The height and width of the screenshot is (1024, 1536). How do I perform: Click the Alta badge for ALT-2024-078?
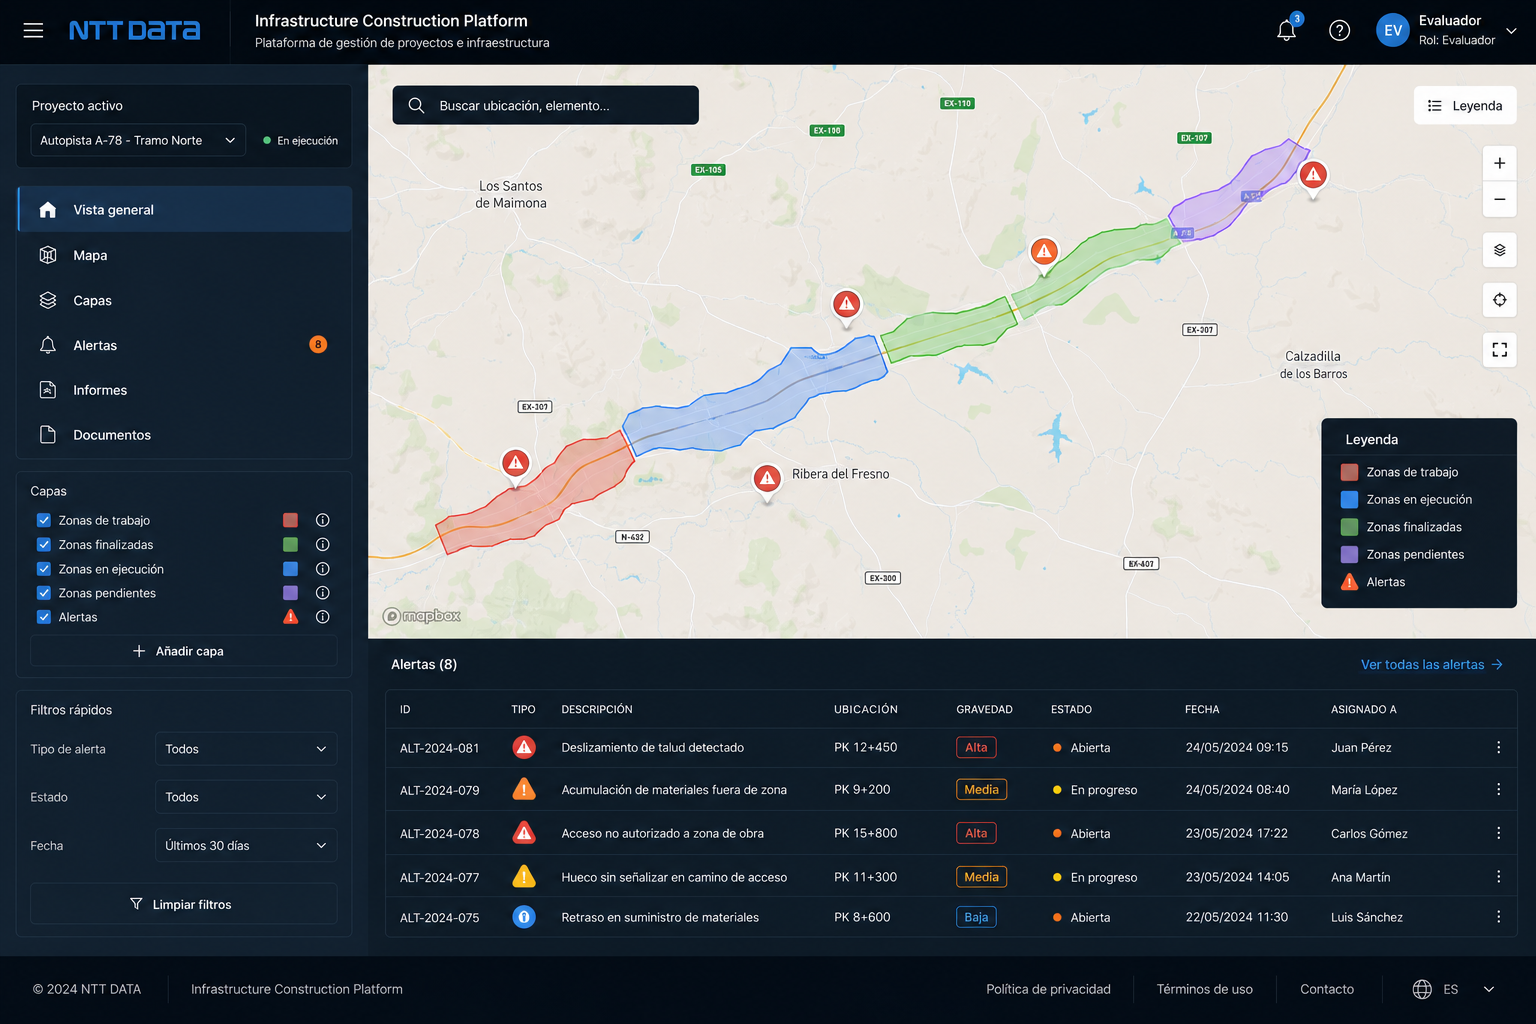click(x=976, y=833)
